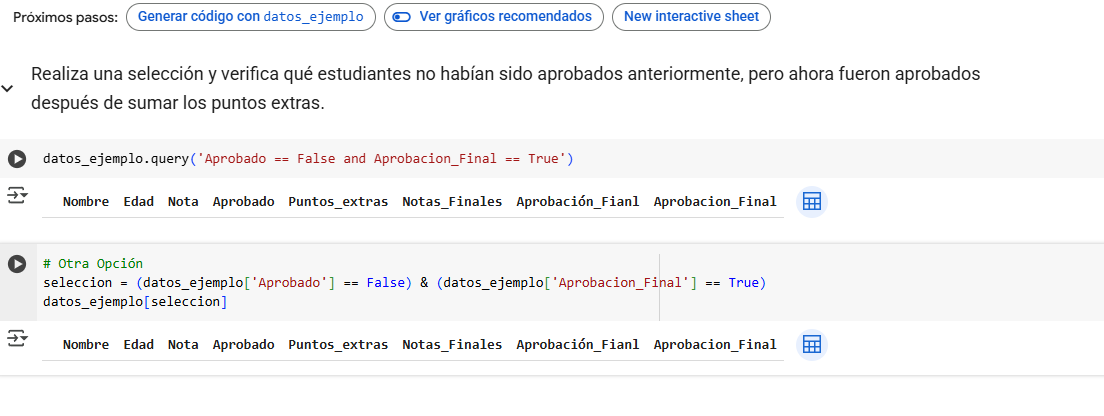Click 'Nombre' column header in second table

86,345
